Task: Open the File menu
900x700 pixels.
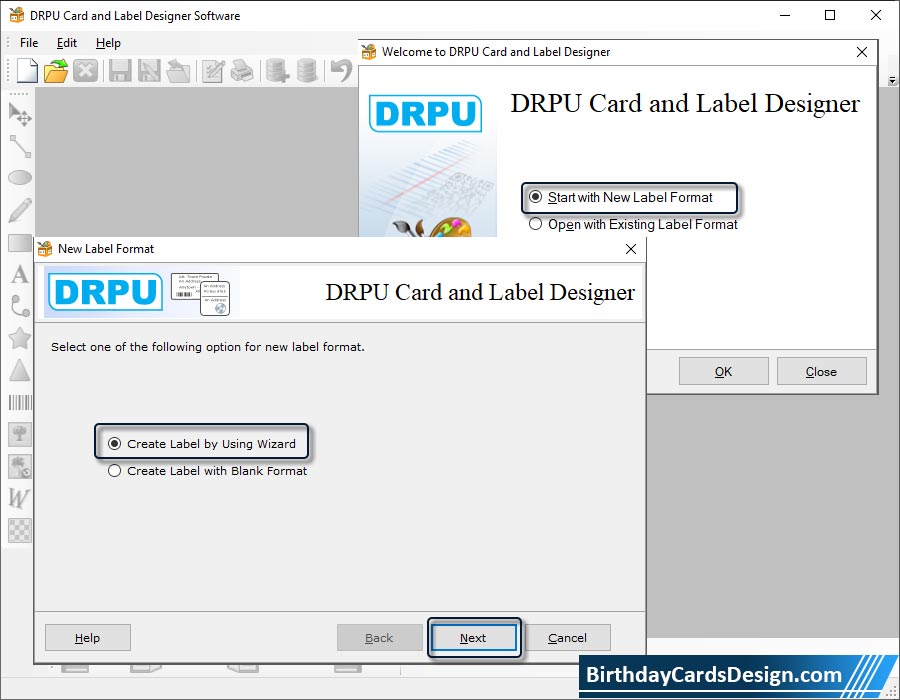Action: pos(29,43)
